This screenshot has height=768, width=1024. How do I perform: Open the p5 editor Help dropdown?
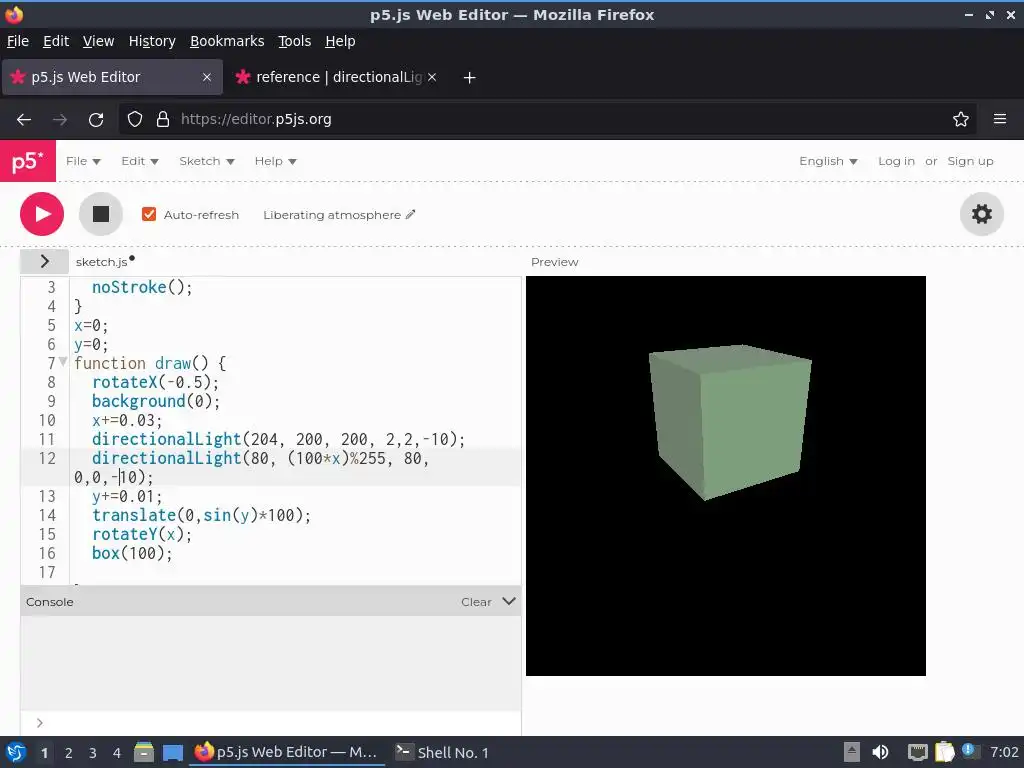tap(275, 161)
